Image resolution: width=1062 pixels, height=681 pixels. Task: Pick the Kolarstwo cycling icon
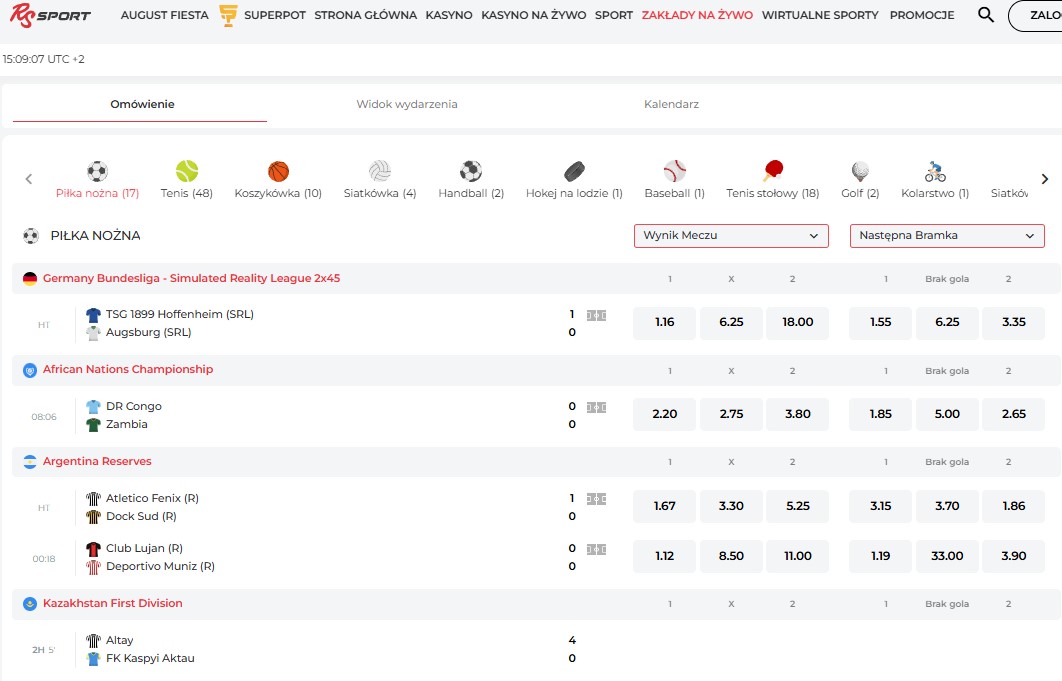pyautogui.click(x=935, y=171)
